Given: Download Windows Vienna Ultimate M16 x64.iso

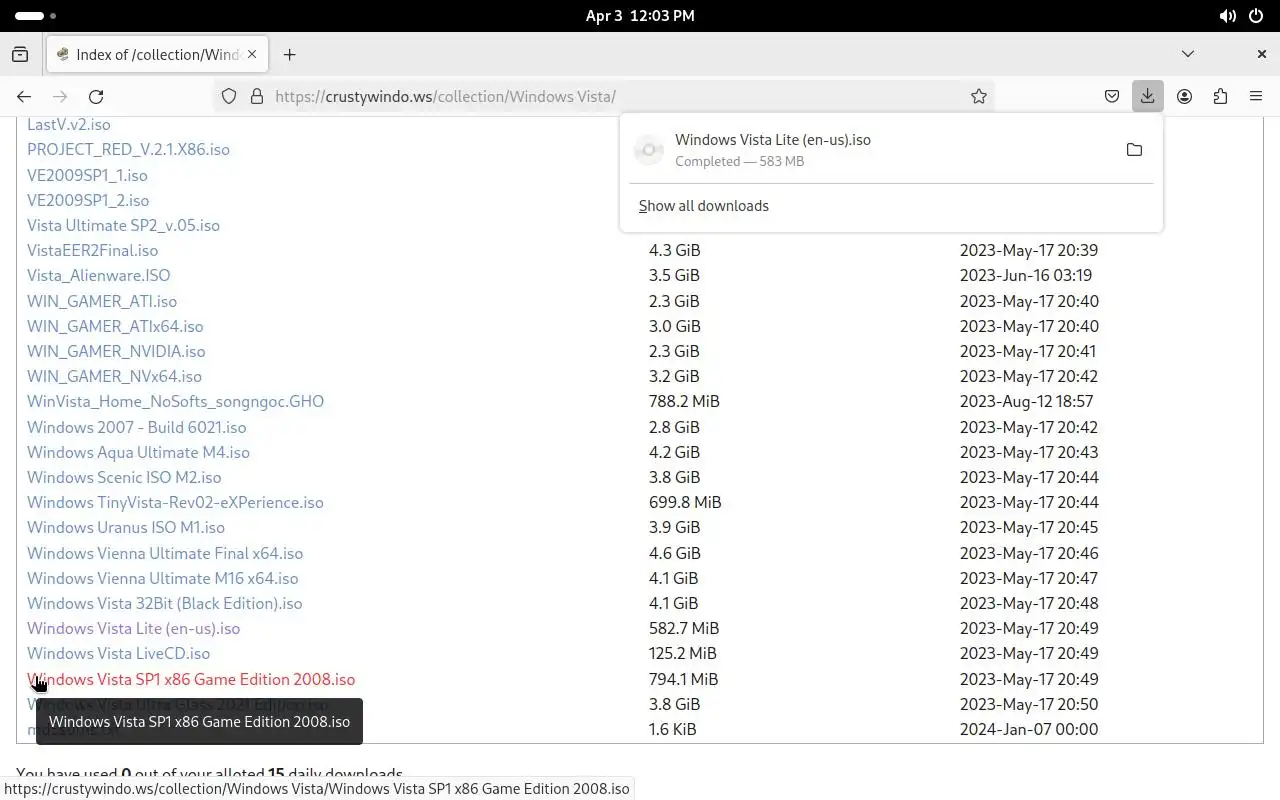Looking at the screenshot, I should 162,578.
